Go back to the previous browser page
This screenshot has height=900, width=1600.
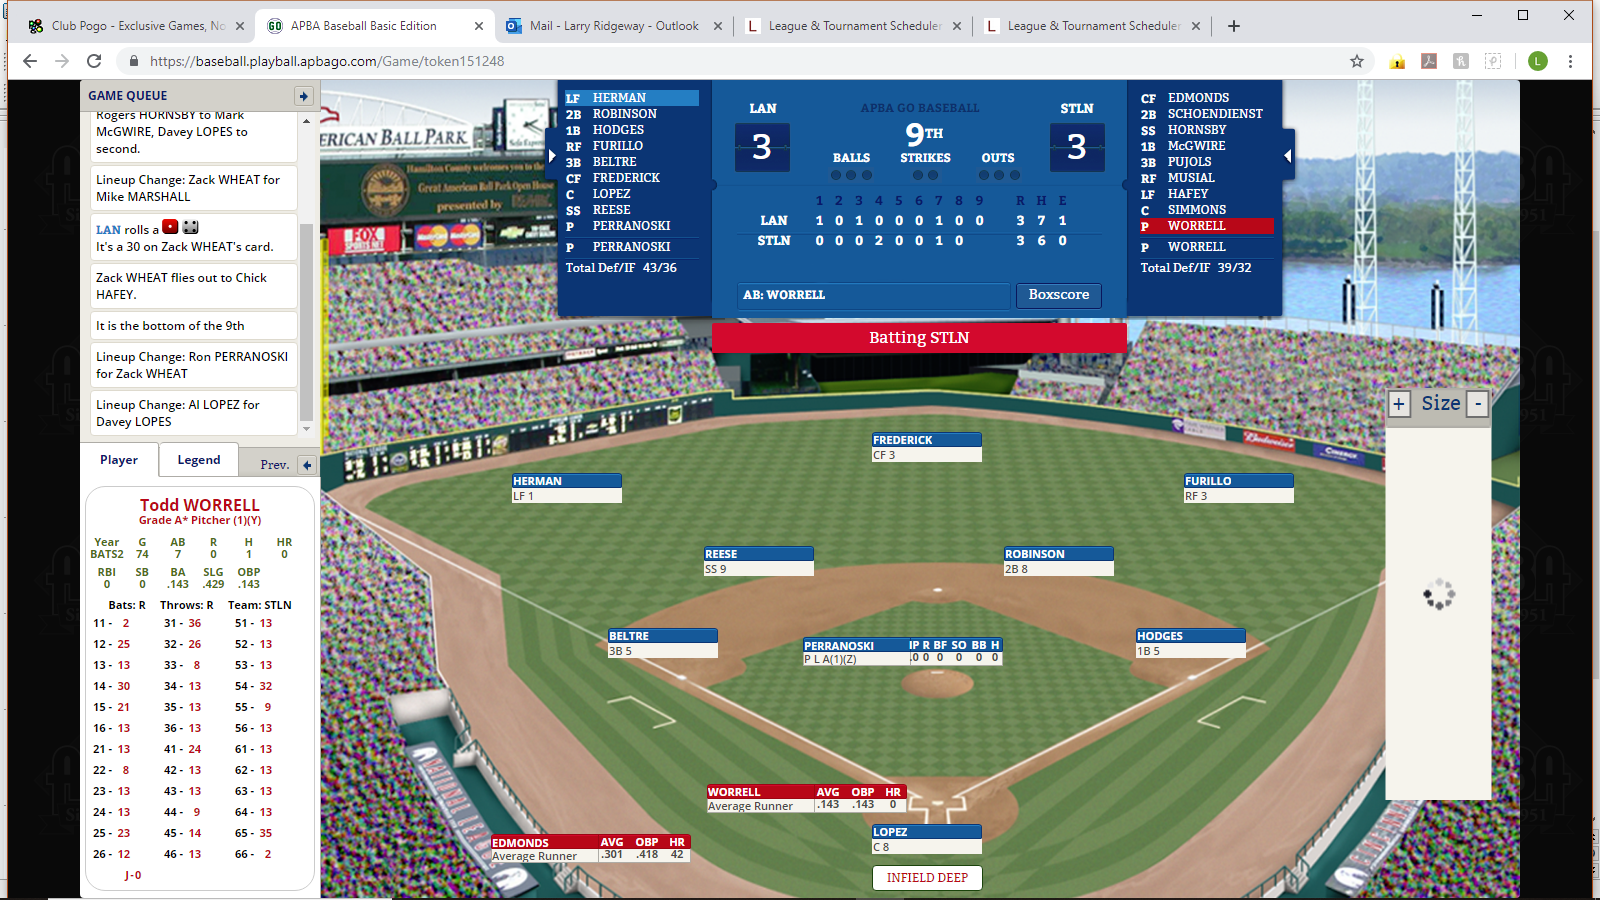coord(30,61)
